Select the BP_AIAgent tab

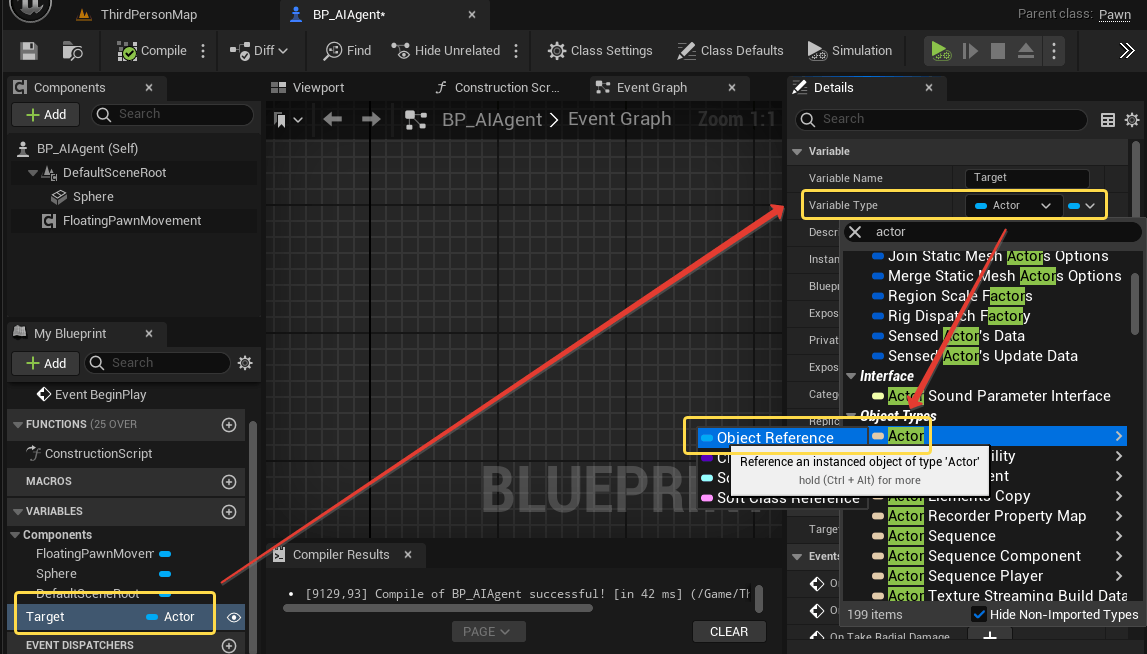[349, 14]
